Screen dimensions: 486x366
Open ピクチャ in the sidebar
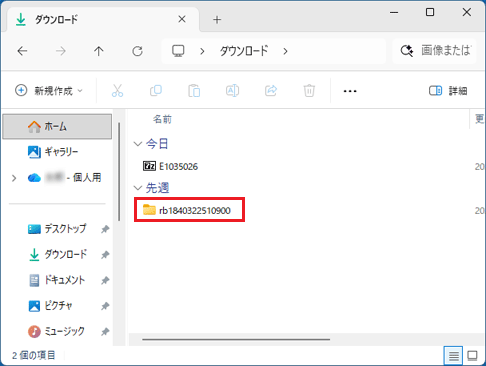50,305
